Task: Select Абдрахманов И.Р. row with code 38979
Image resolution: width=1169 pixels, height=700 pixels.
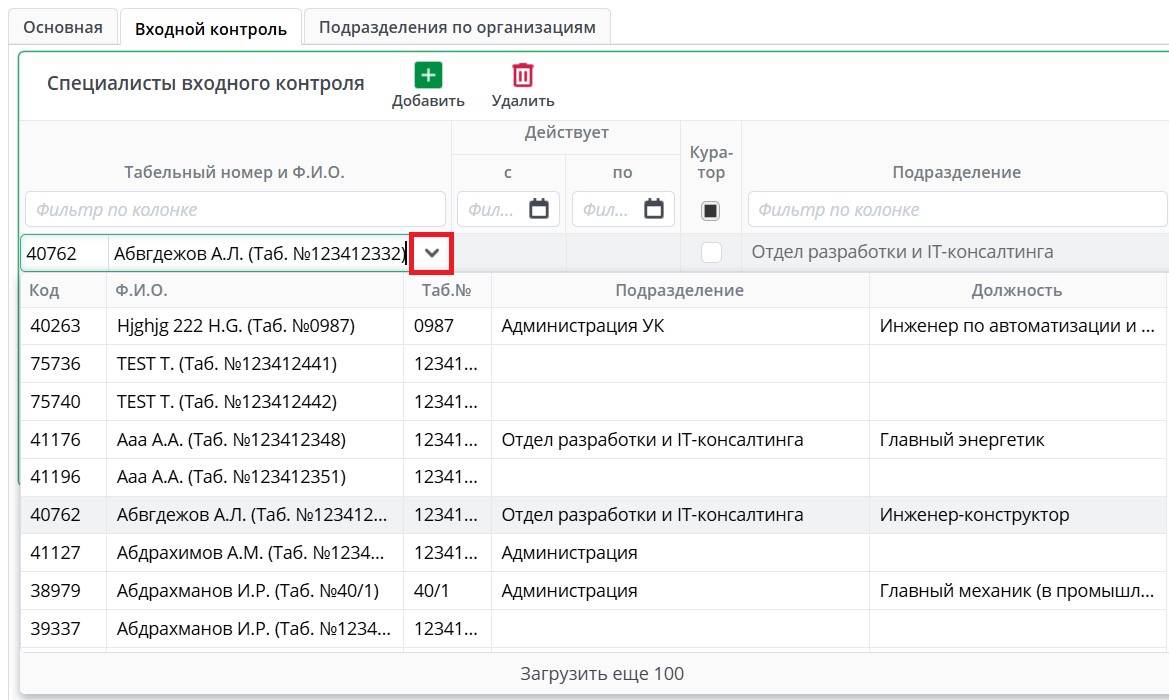Action: click(x=247, y=591)
